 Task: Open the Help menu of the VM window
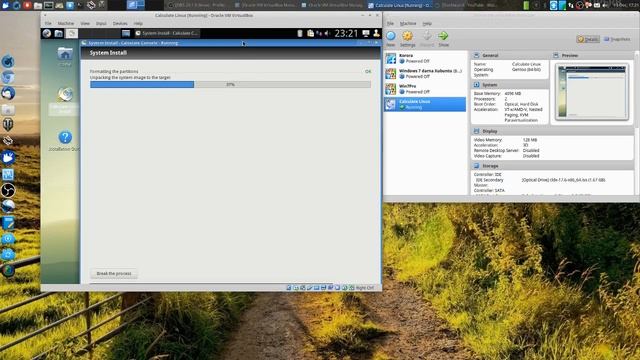(x=138, y=24)
